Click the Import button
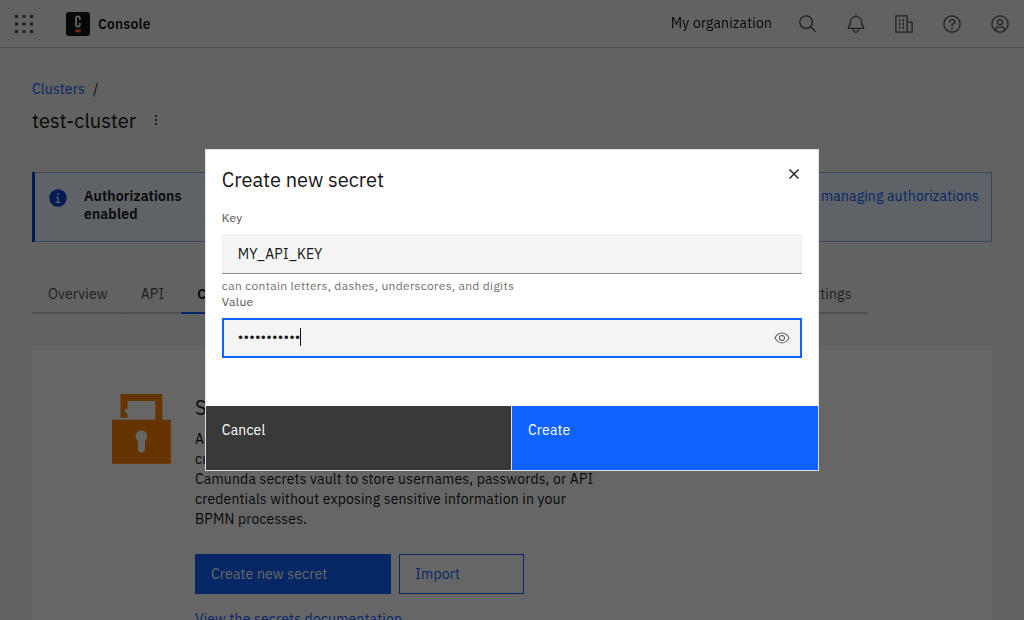Image resolution: width=1024 pixels, height=620 pixels. pyautogui.click(x=461, y=574)
